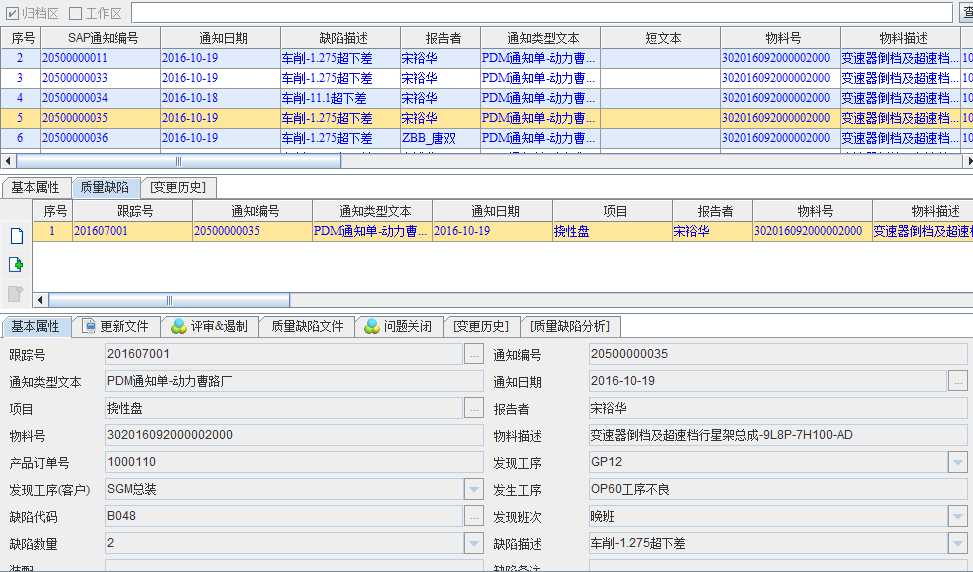Click the top table horizontal scrollbar thumb
This screenshot has height=572, width=973.
click(178, 161)
